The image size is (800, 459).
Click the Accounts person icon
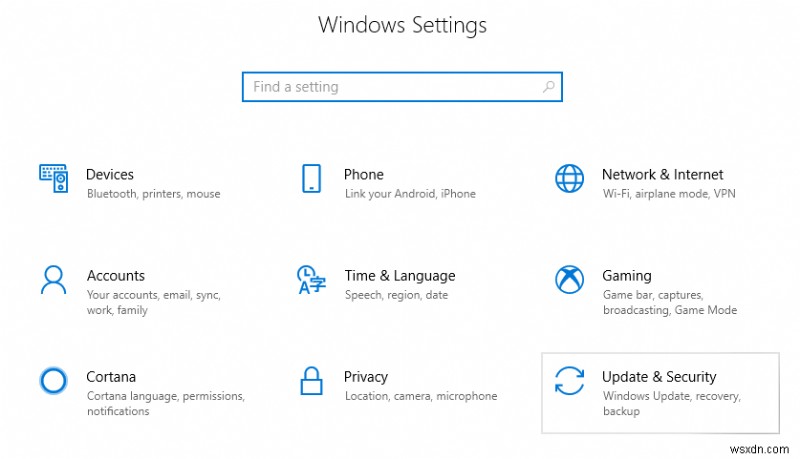pyautogui.click(x=54, y=279)
